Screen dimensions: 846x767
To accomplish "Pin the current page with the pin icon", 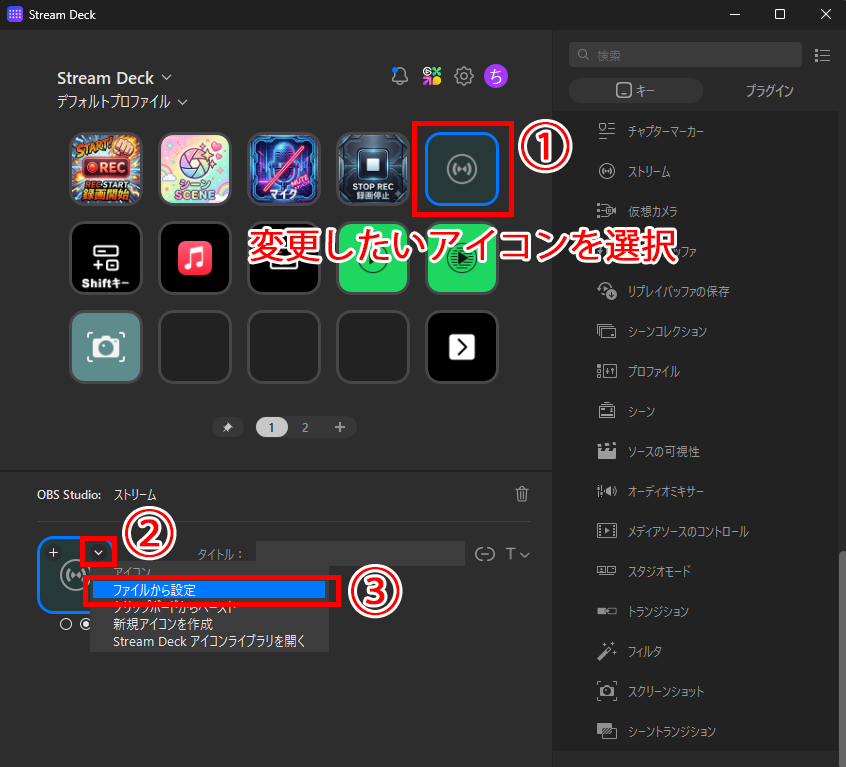I will click(228, 428).
